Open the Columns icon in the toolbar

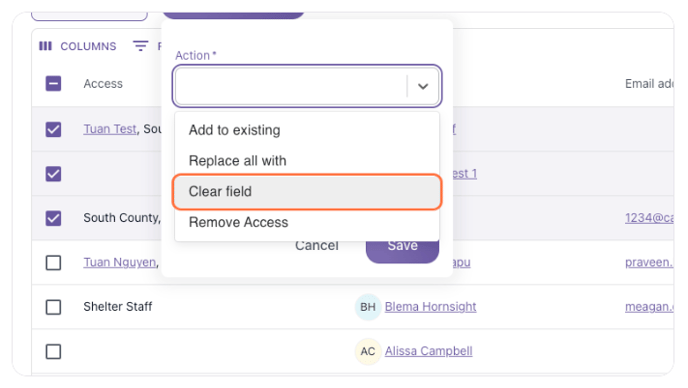click(x=46, y=46)
